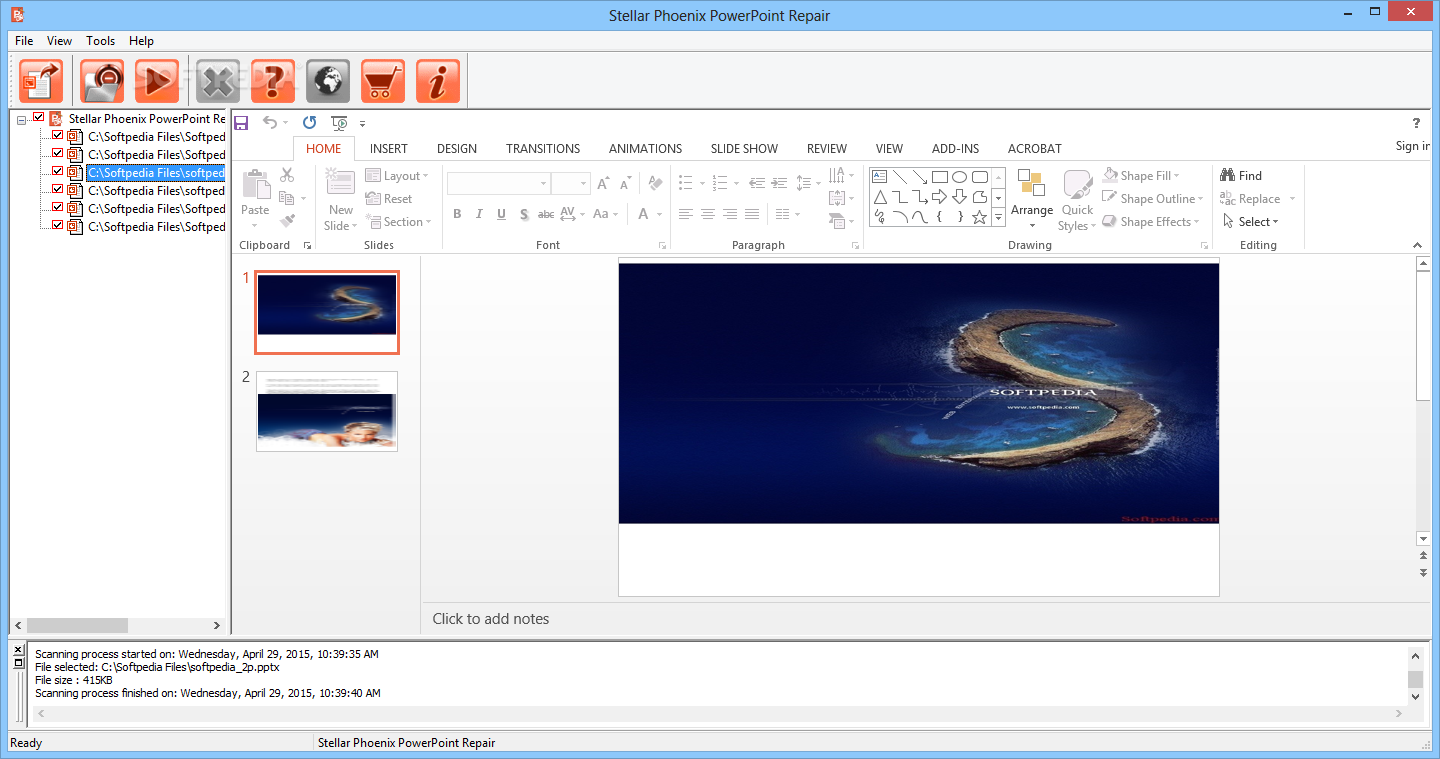Select slide 2 thumbnail

pos(327,411)
